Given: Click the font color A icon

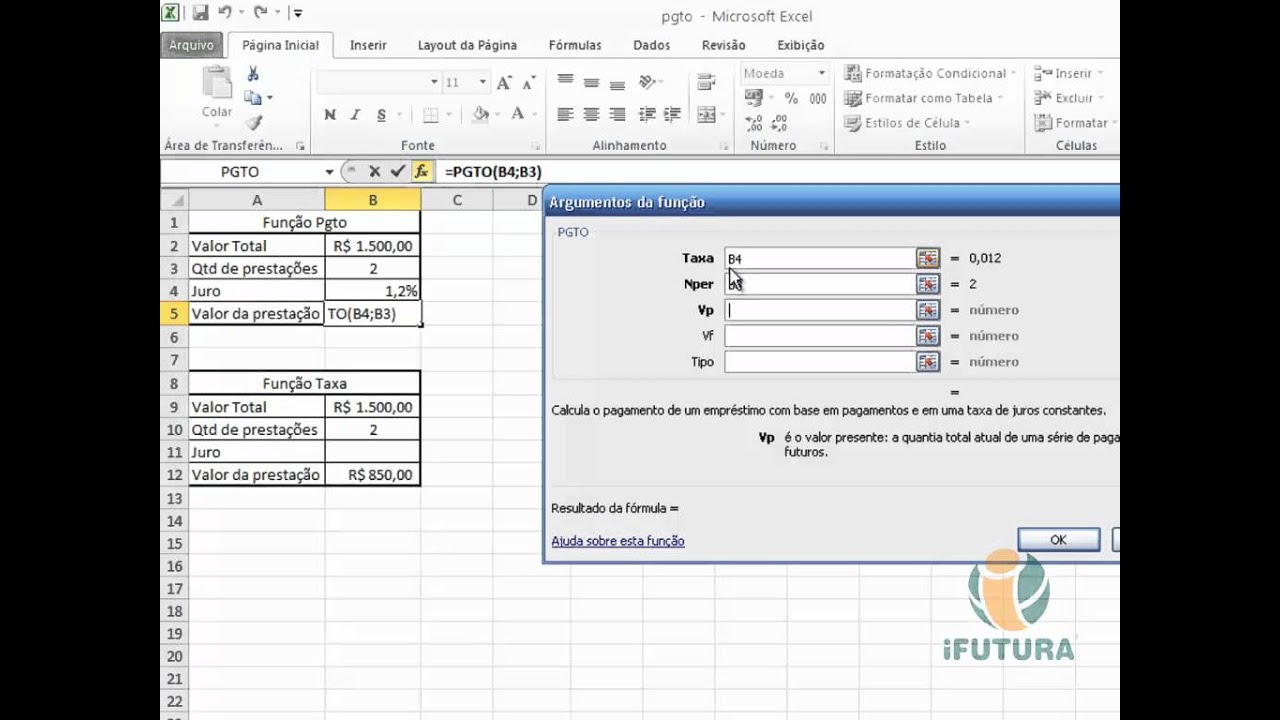Looking at the screenshot, I should [x=518, y=115].
